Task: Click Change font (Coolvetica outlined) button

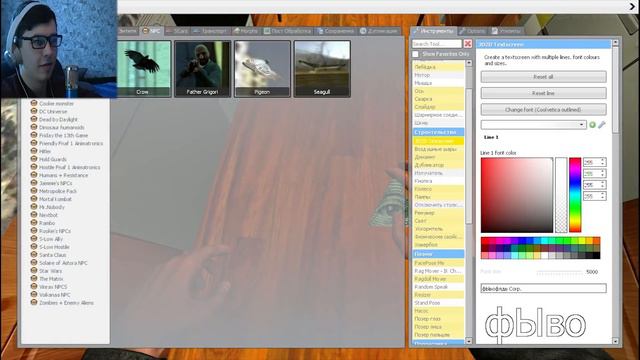Action: (x=543, y=110)
